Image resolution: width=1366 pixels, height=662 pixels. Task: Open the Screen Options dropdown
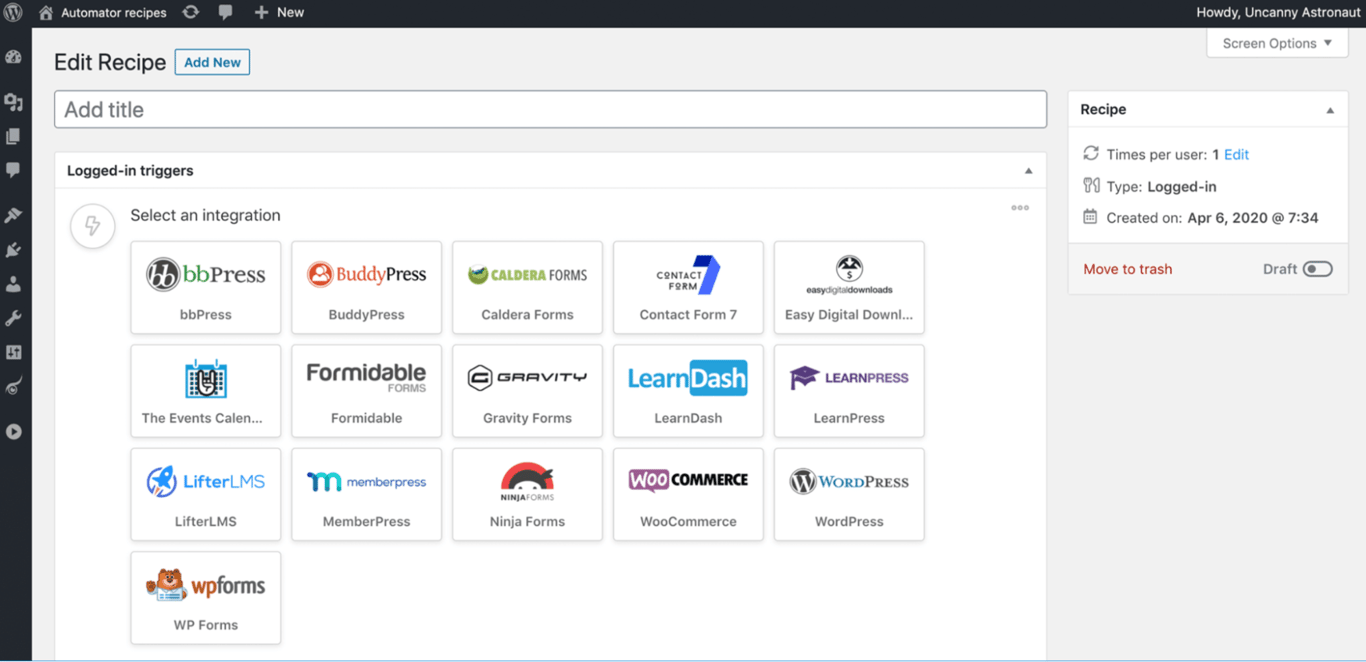coord(1277,43)
